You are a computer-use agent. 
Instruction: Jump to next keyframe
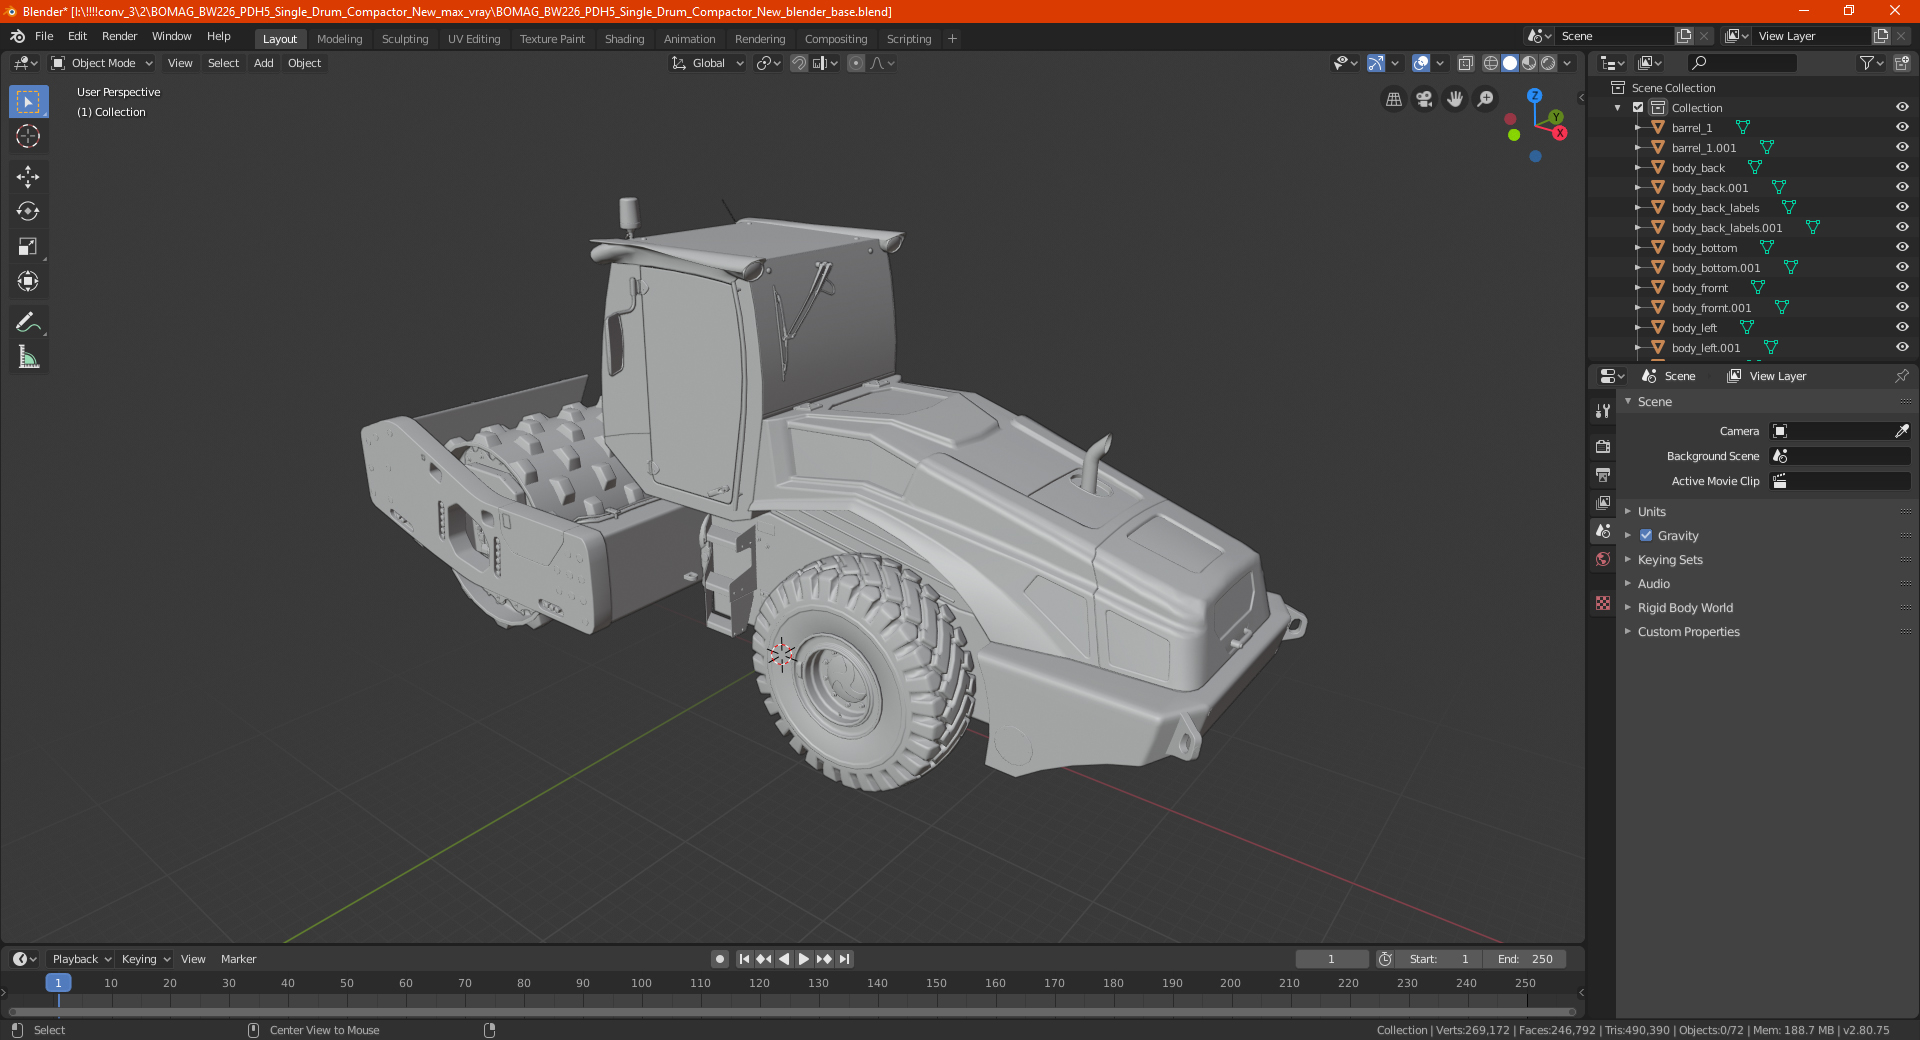tap(824, 959)
